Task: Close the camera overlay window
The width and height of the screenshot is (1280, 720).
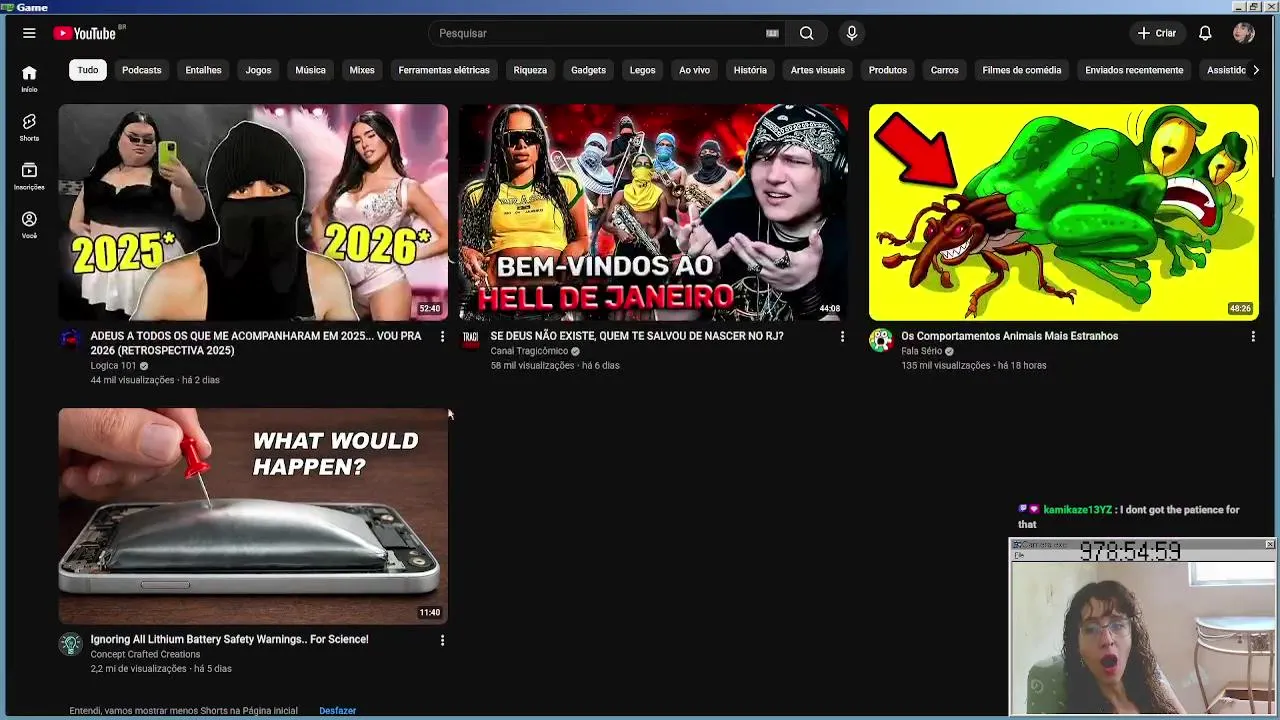Action: coord(1269,544)
